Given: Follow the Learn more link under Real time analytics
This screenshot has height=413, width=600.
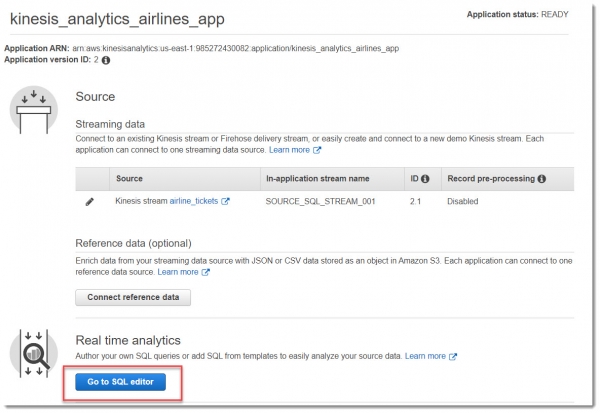Looking at the screenshot, I should point(425,356).
